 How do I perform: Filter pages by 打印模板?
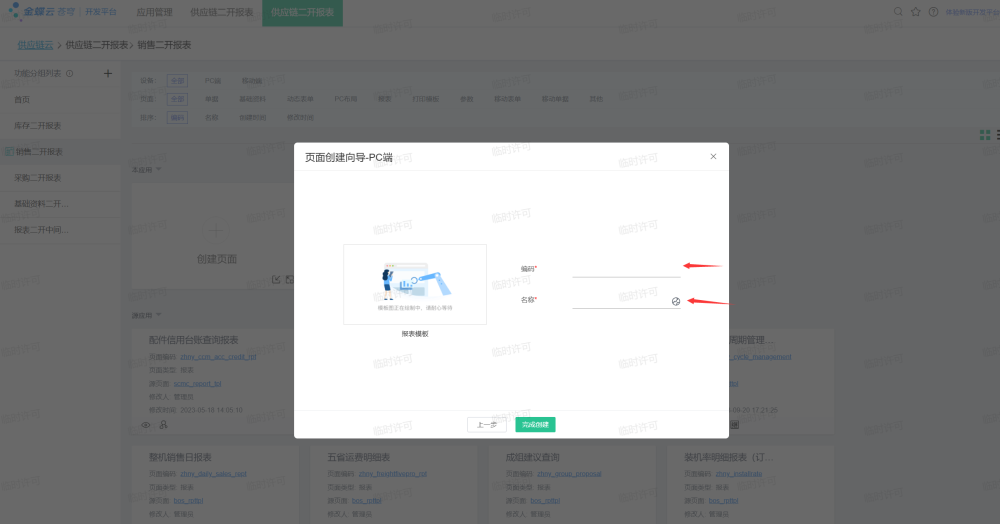point(425,99)
